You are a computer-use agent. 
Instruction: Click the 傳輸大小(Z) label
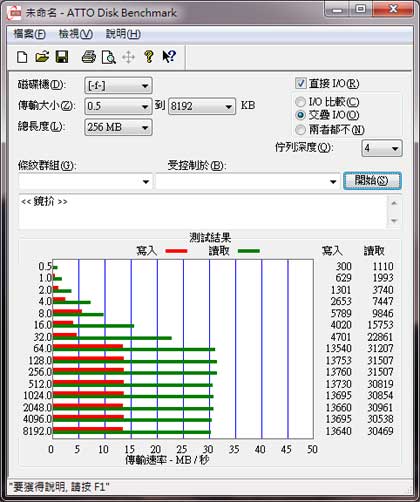[46, 106]
